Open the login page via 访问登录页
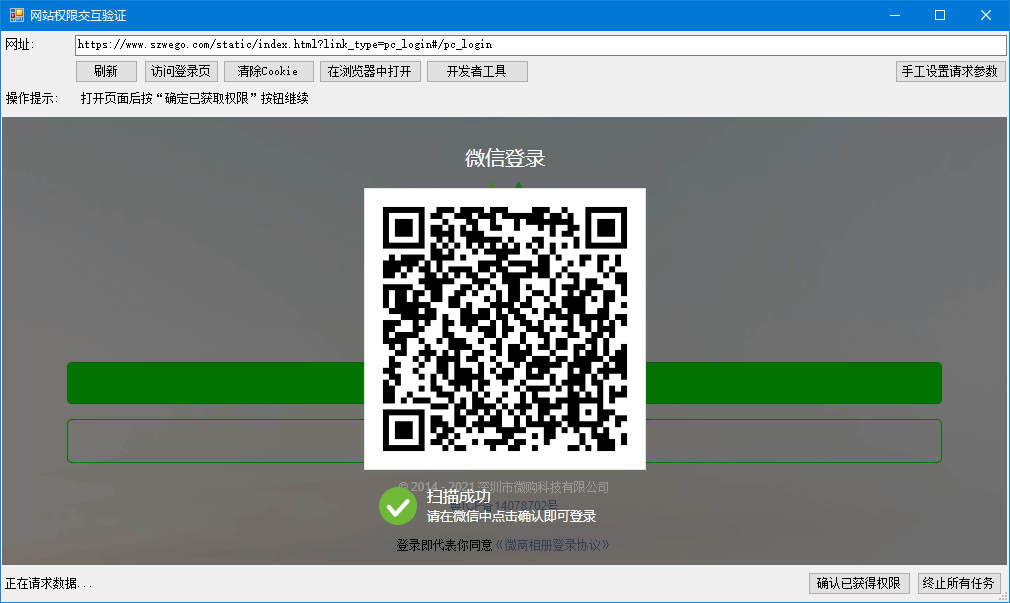This screenshot has height=603, width=1010. [181, 72]
